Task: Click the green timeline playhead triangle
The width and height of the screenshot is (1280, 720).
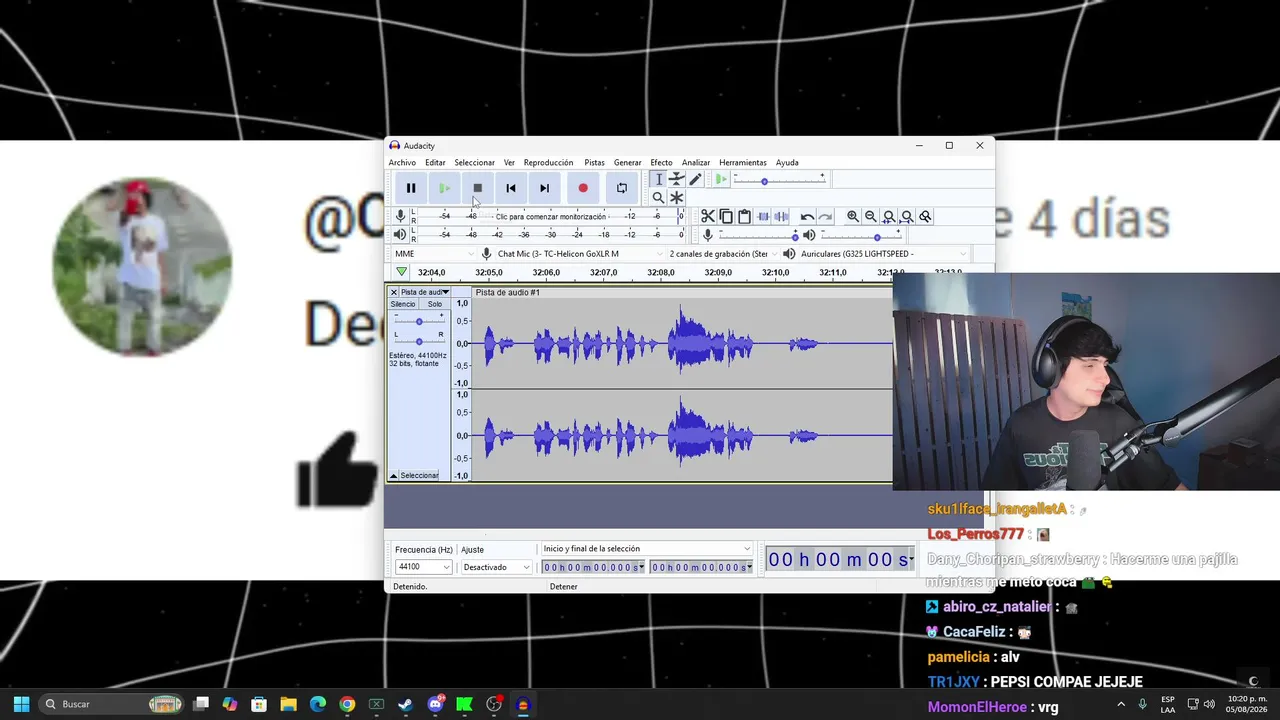Action: point(401,272)
